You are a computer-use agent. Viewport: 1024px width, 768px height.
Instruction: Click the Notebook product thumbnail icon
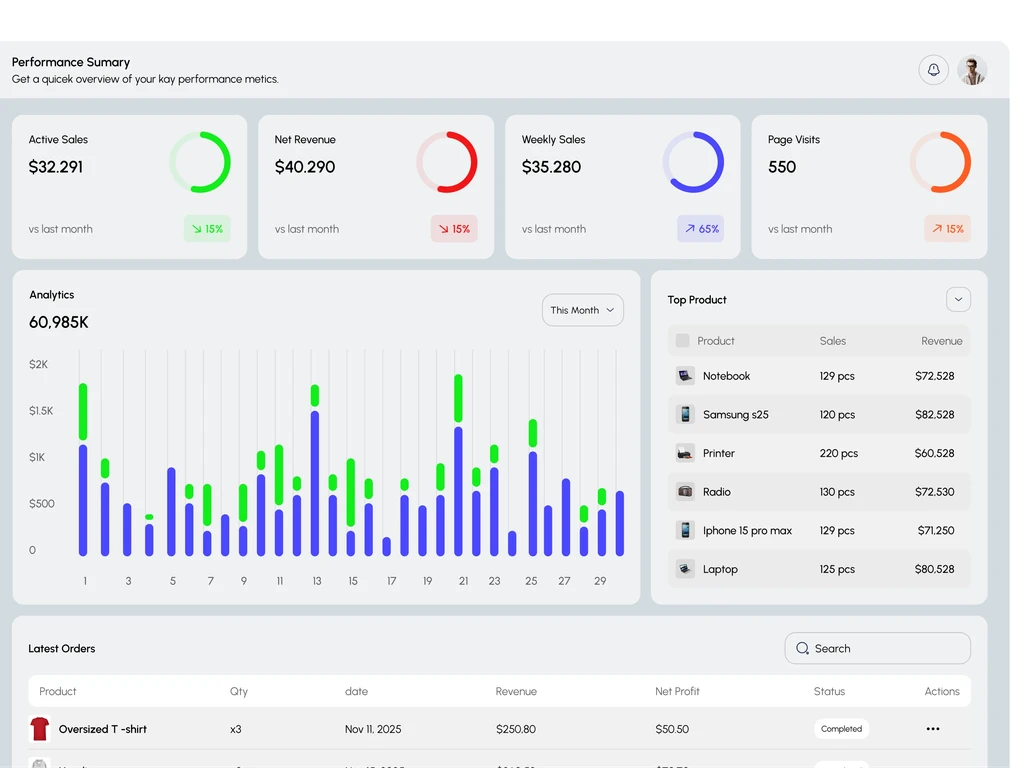coord(684,376)
